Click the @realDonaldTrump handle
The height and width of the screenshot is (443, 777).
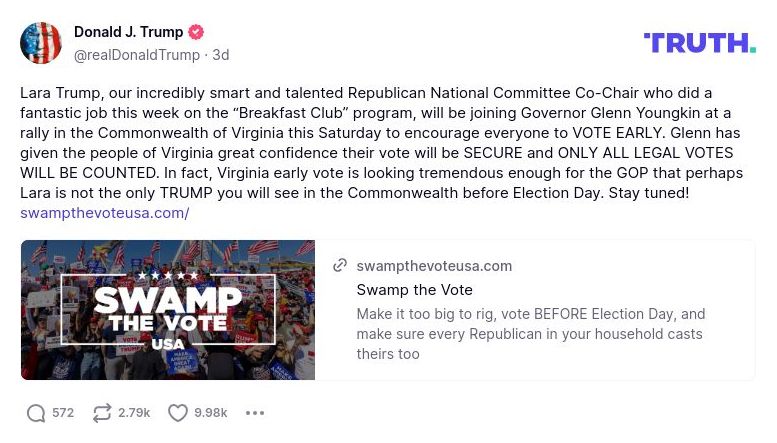137,55
